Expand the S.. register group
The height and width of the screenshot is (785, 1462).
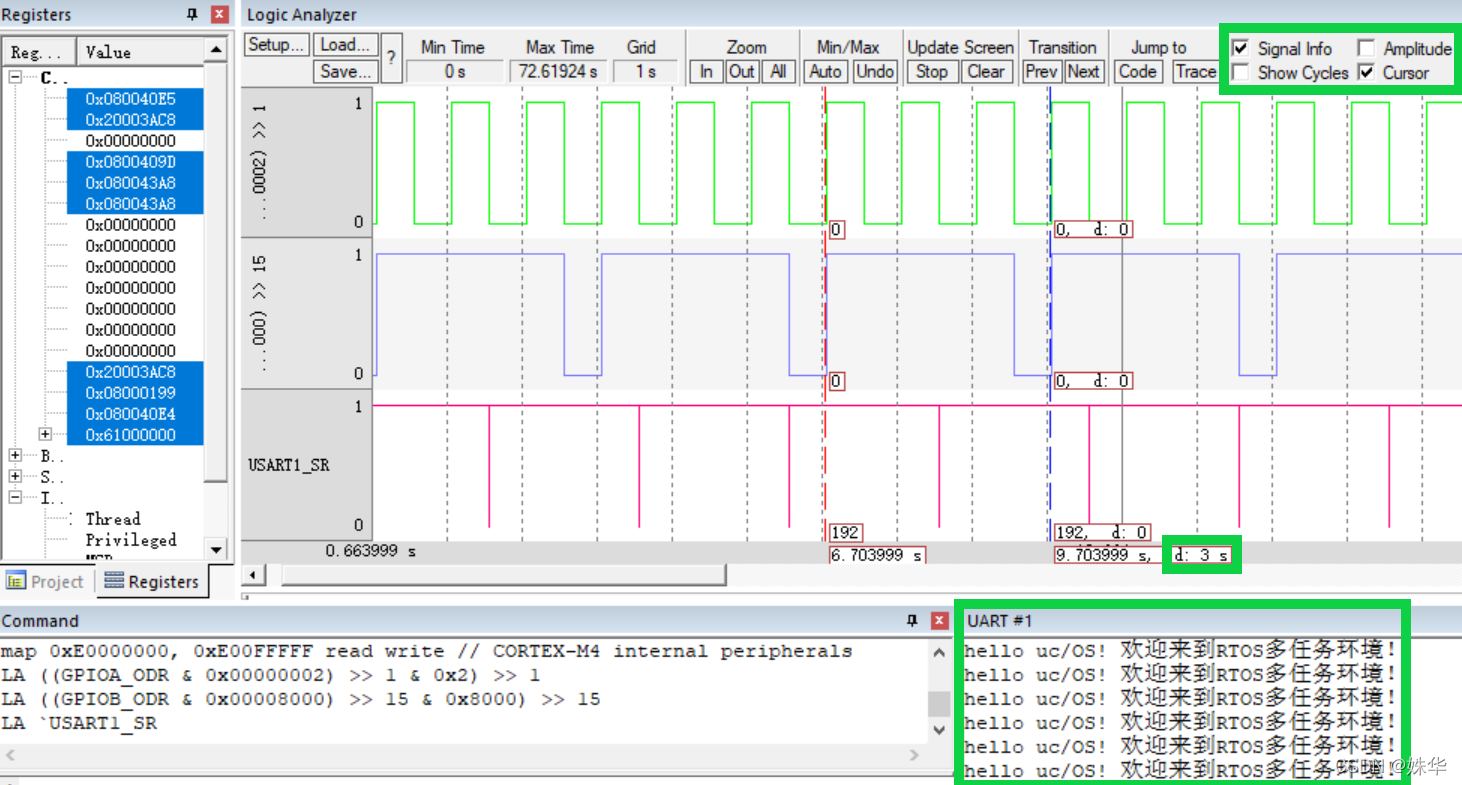pos(16,476)
